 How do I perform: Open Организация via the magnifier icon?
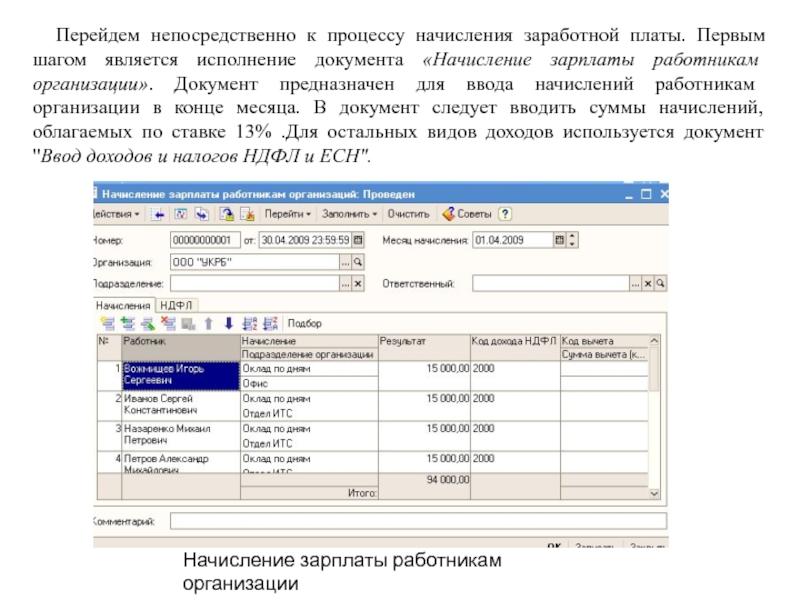coord(358,262)
